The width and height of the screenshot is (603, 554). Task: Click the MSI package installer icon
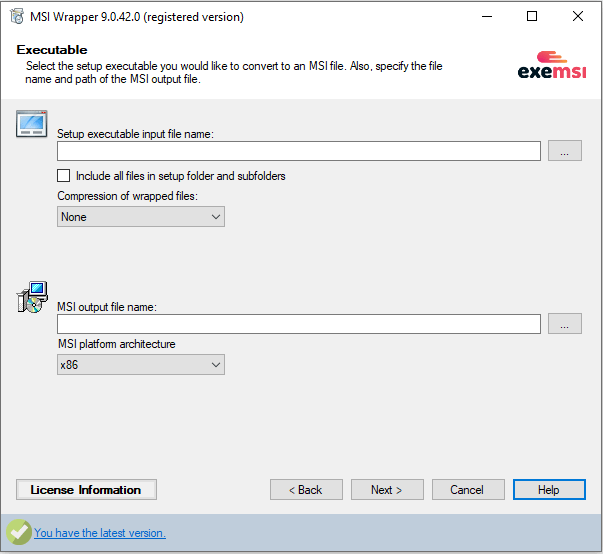pos(31,298)
